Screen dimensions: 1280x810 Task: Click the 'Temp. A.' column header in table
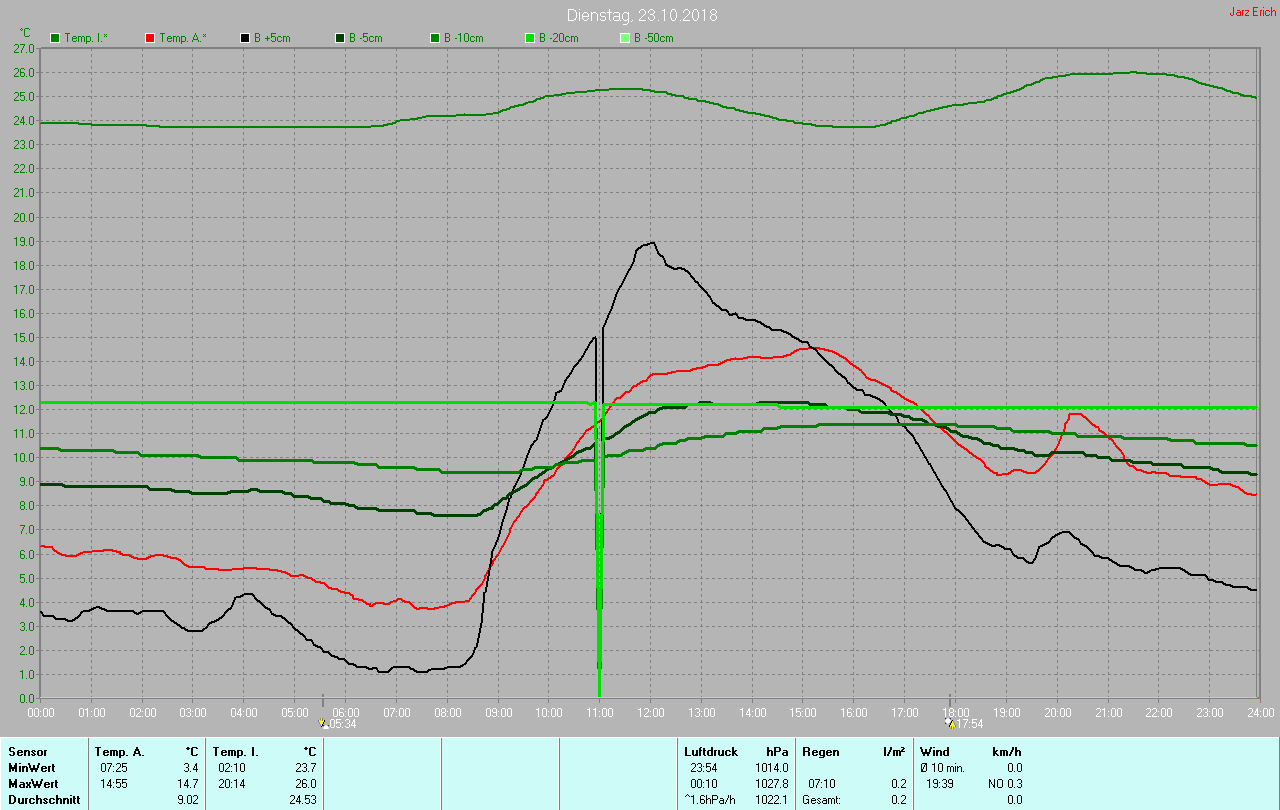(x=120, y=752)
